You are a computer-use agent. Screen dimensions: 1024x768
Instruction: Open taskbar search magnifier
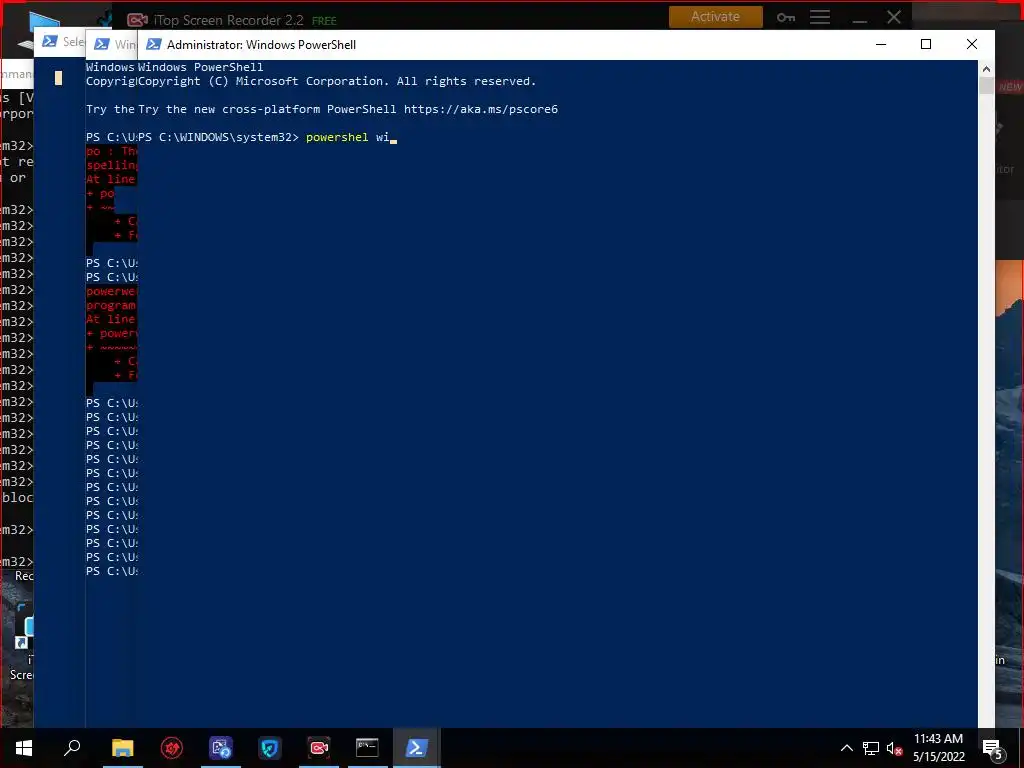(72, 748)
